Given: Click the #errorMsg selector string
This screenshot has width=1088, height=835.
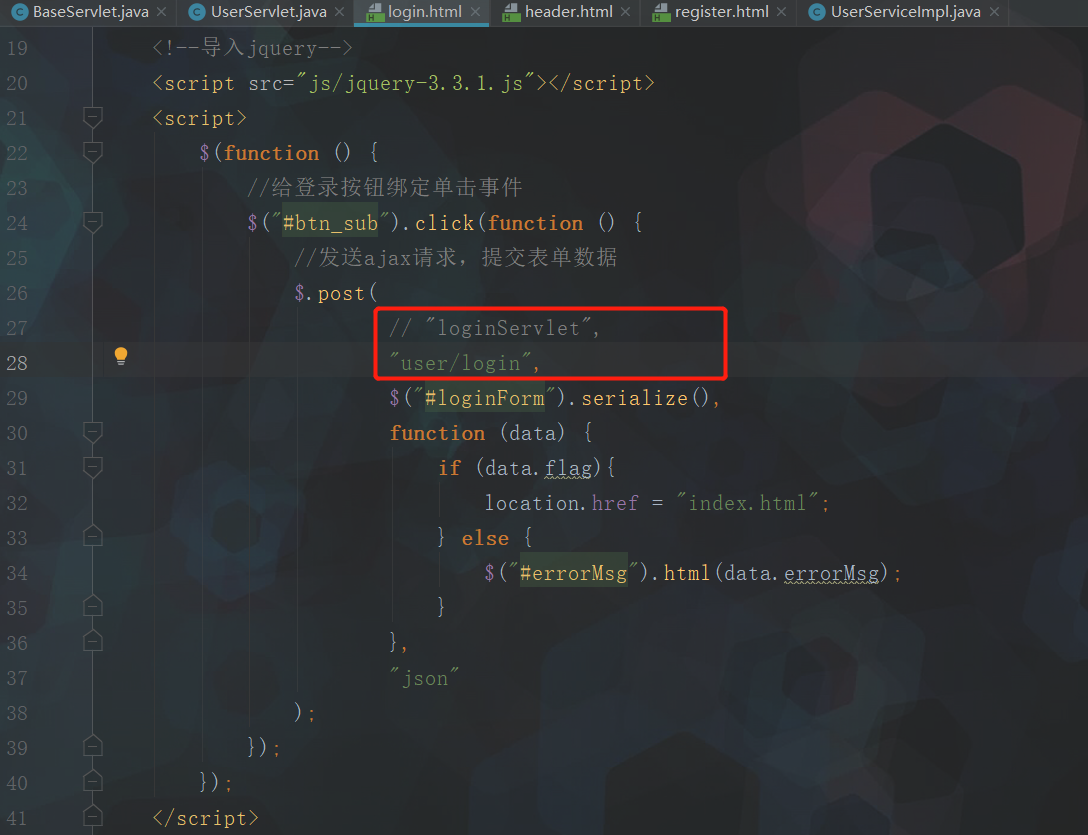Looking at the screenshot, I should 573,573.
